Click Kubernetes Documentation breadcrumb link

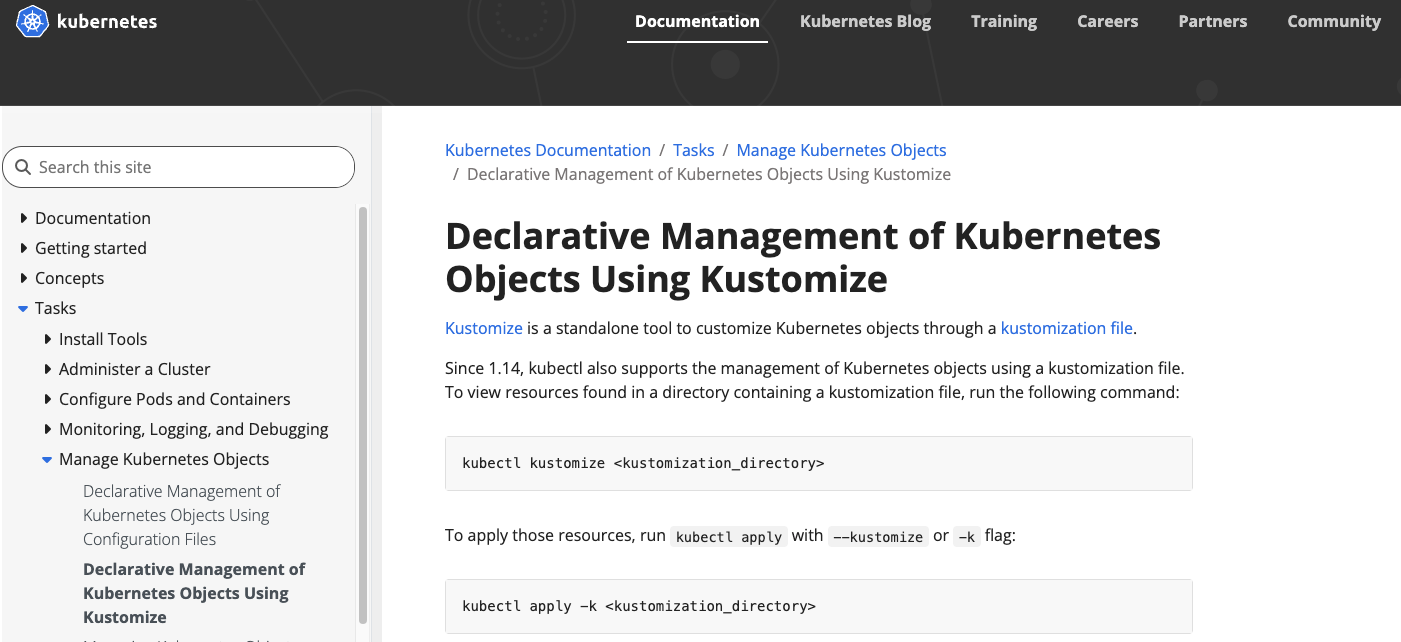(x=548, y=150)
